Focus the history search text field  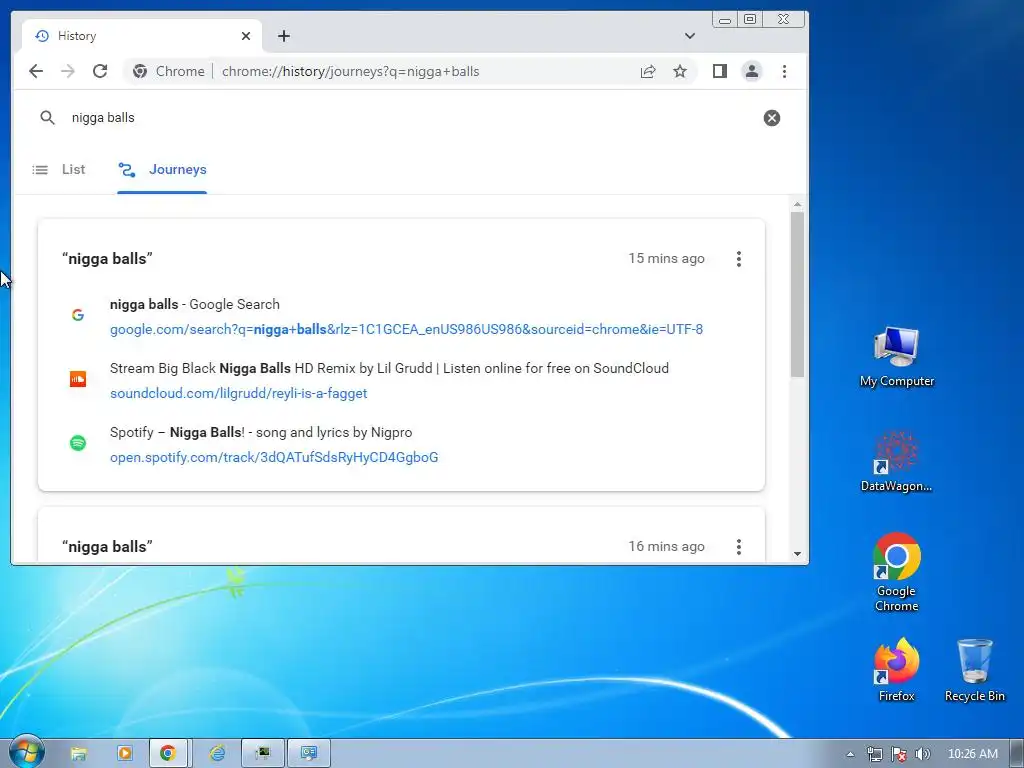pos(411,118)
